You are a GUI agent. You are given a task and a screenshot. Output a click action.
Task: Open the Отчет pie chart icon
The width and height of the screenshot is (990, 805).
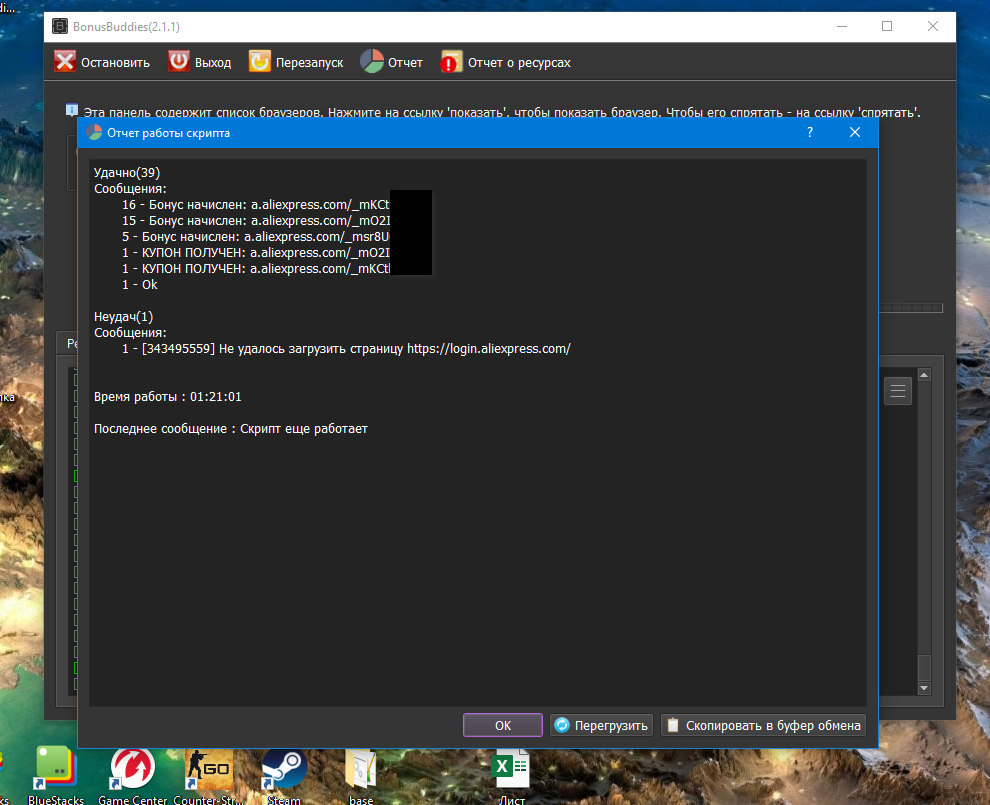click(x=372, y=61)
